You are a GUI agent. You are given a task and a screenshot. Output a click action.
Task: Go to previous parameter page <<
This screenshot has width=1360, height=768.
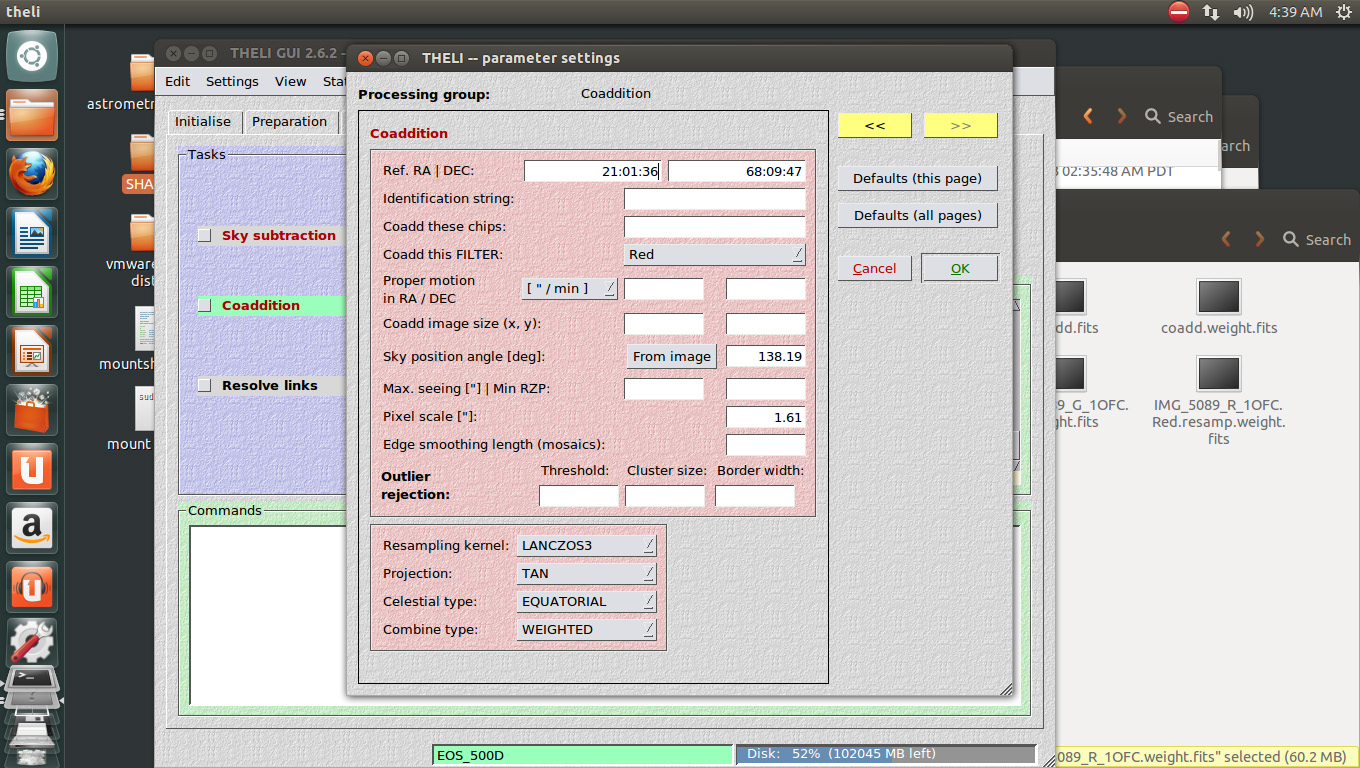pyautogui.click(x=875, y=125)
